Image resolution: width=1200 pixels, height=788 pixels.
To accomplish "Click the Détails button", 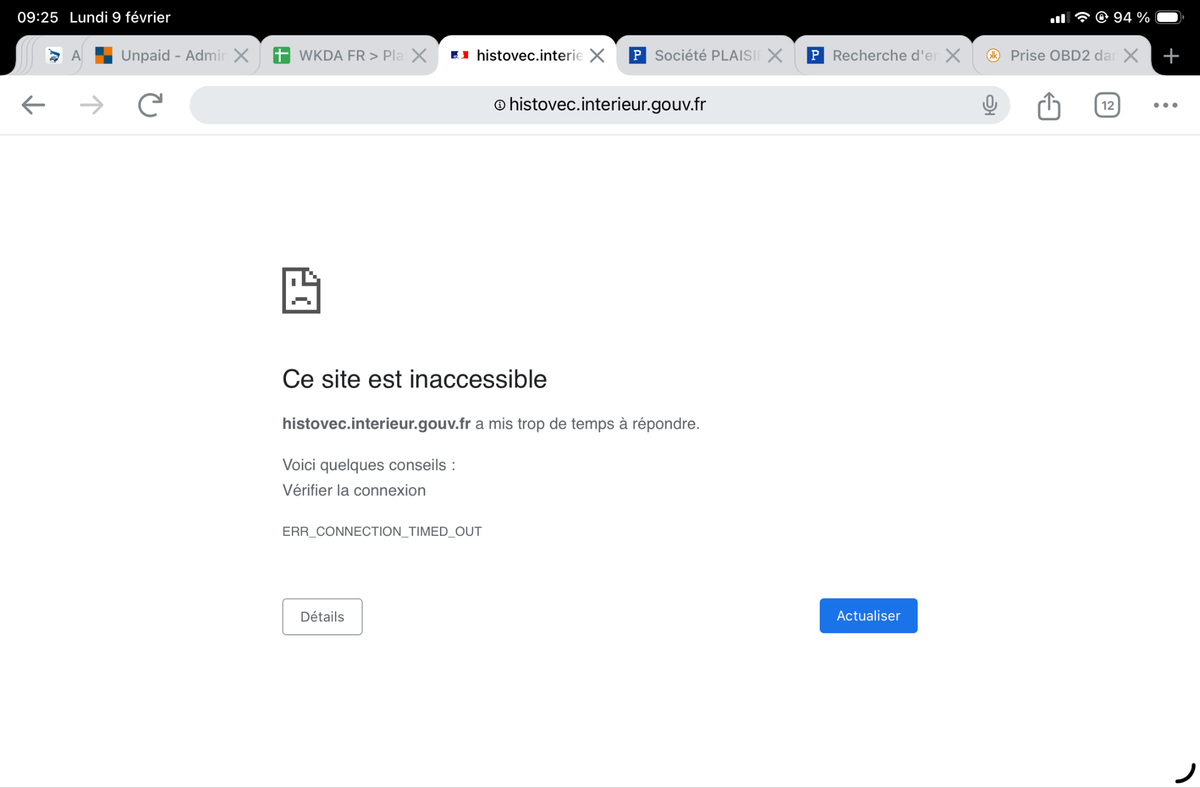I will click(322, 617).
